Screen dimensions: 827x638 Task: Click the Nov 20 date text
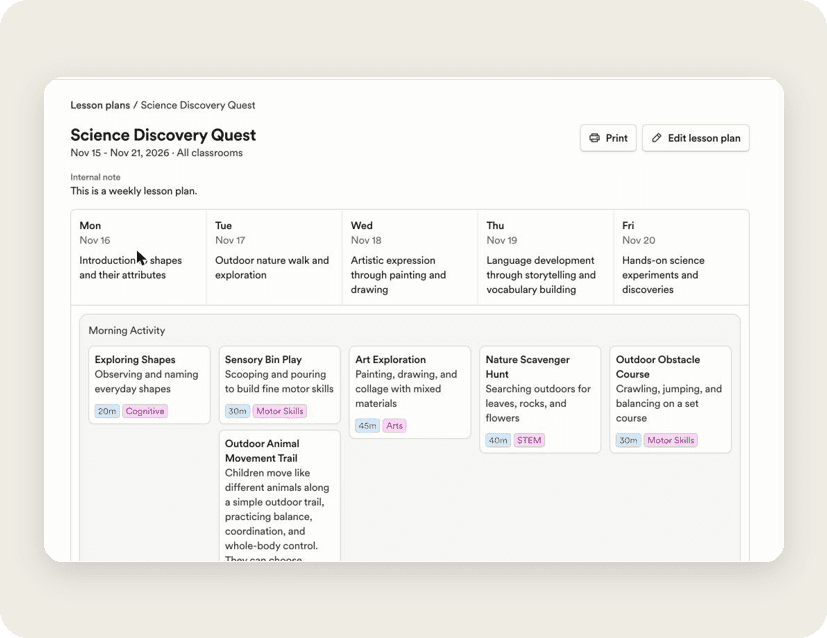click(x=639, y=240)
